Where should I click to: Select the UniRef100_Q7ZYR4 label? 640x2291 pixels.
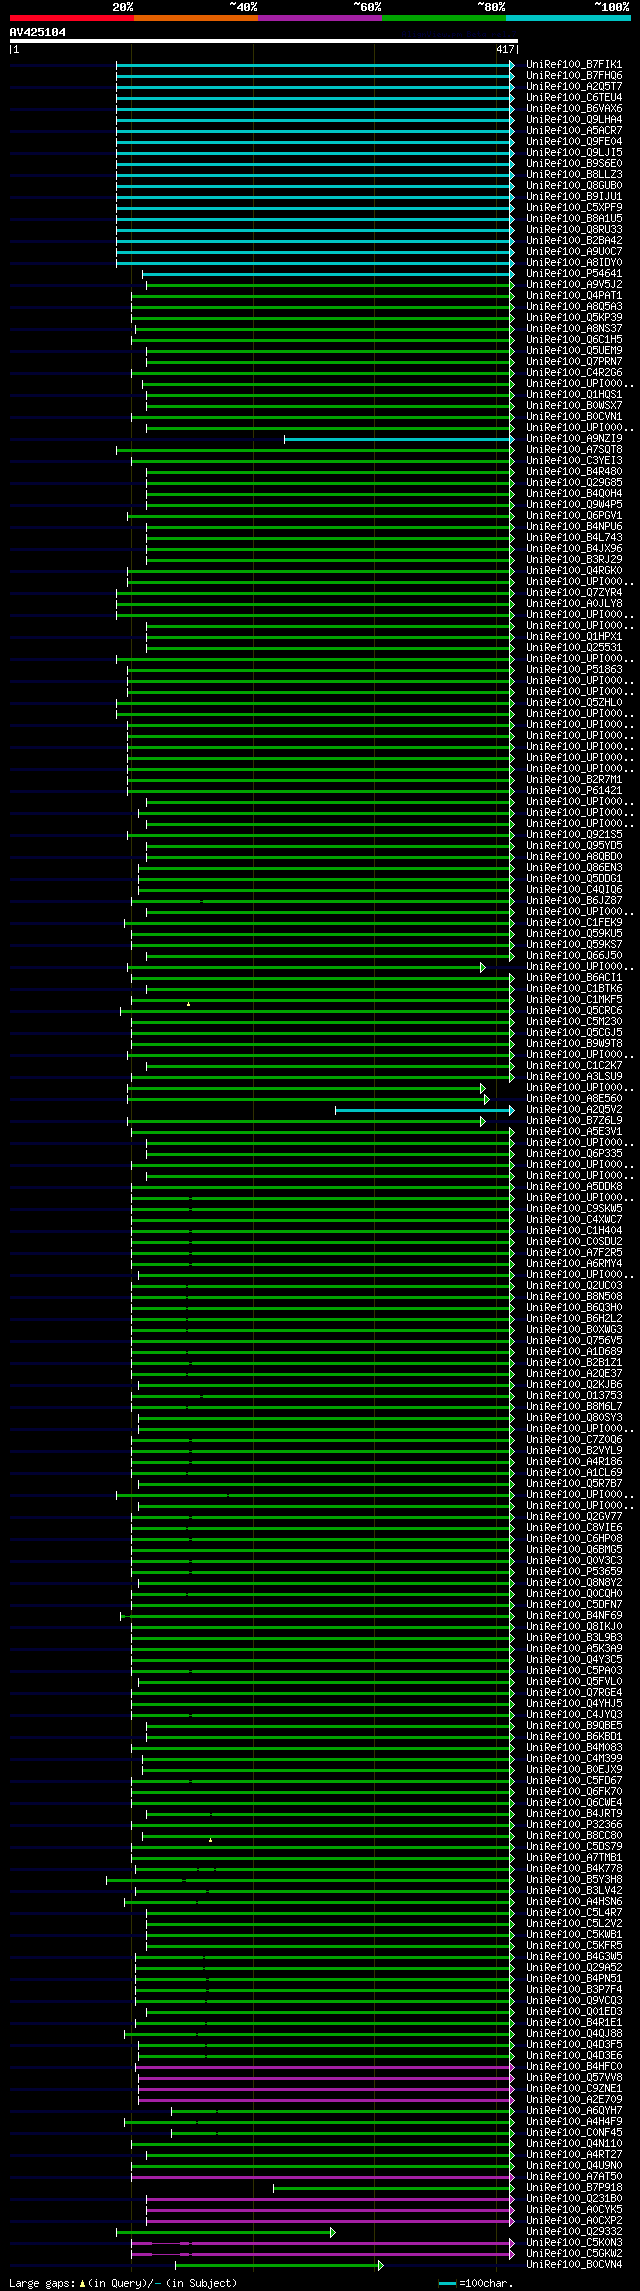[x=574, y=593]
